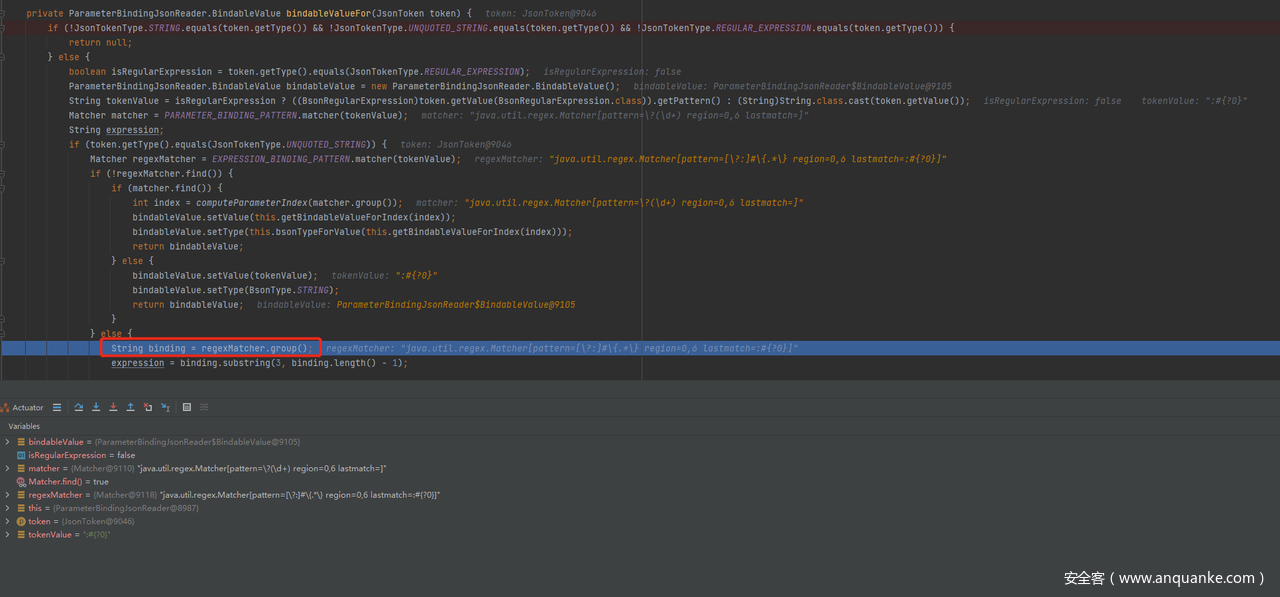Click the Step Out debugger icon

pyautogui.click(x=130, y=407)
